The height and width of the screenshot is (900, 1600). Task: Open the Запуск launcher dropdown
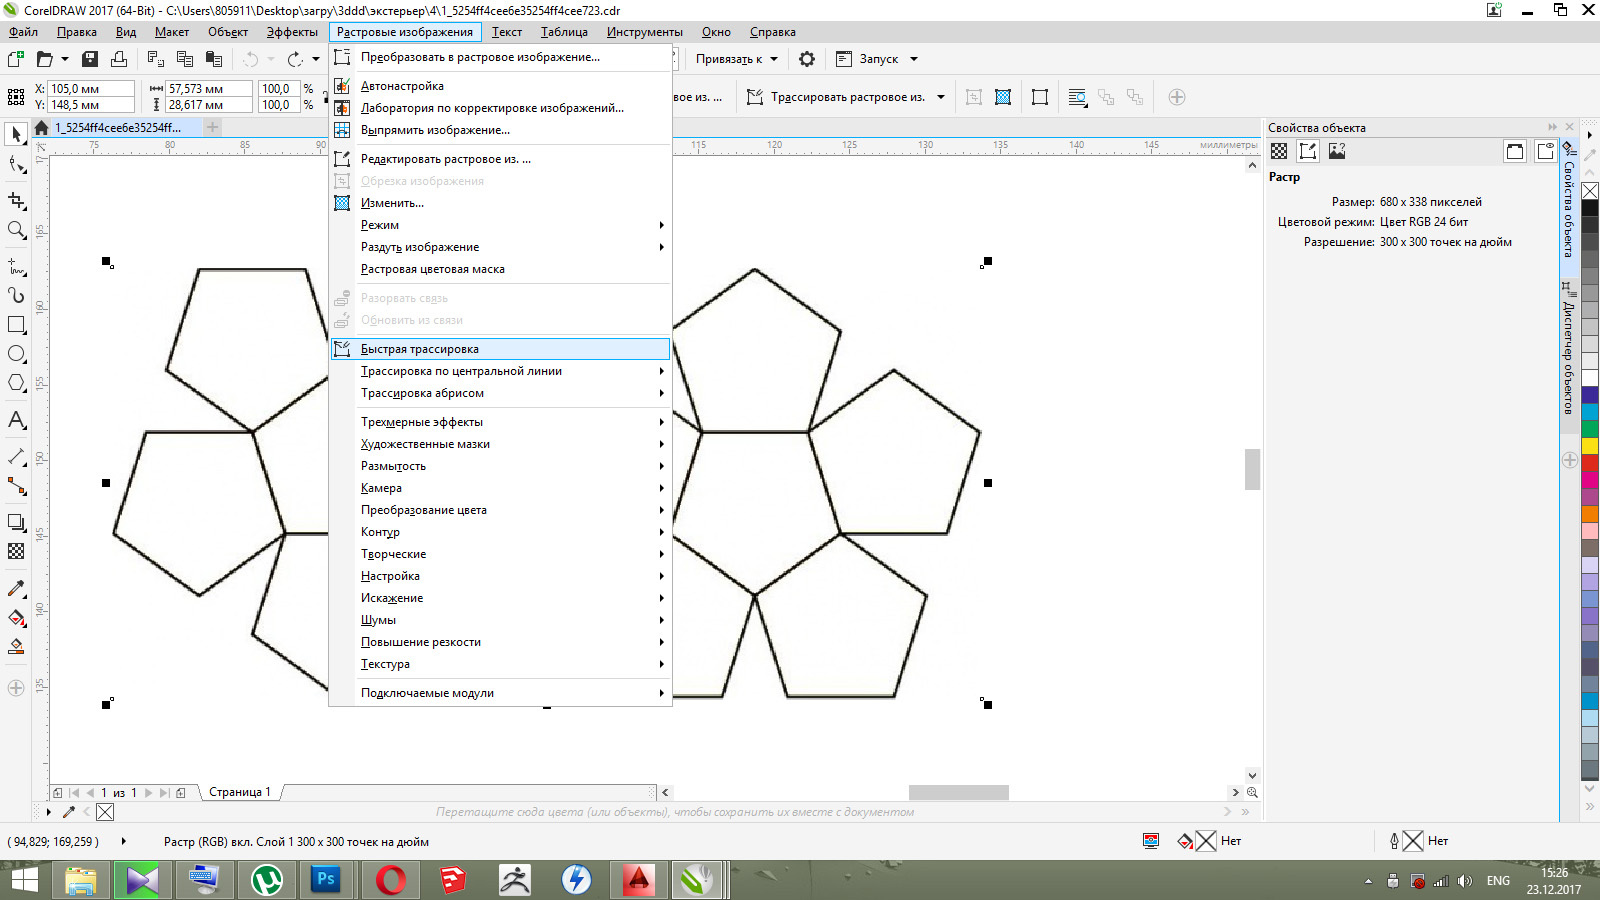tap(878, 59)
